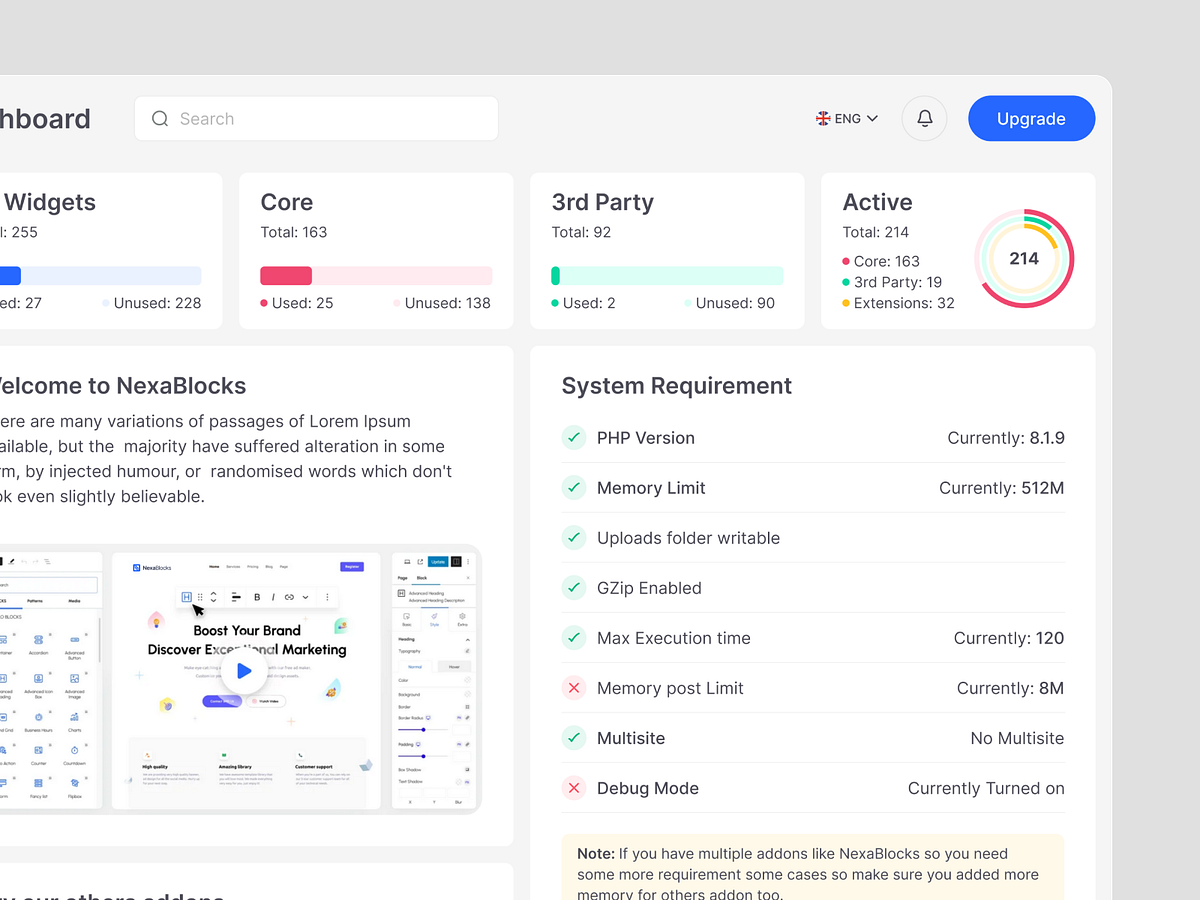The image size is (1200, 900).
Task: Click the Active donut chart showing 214
Action: coord(1024,259)
